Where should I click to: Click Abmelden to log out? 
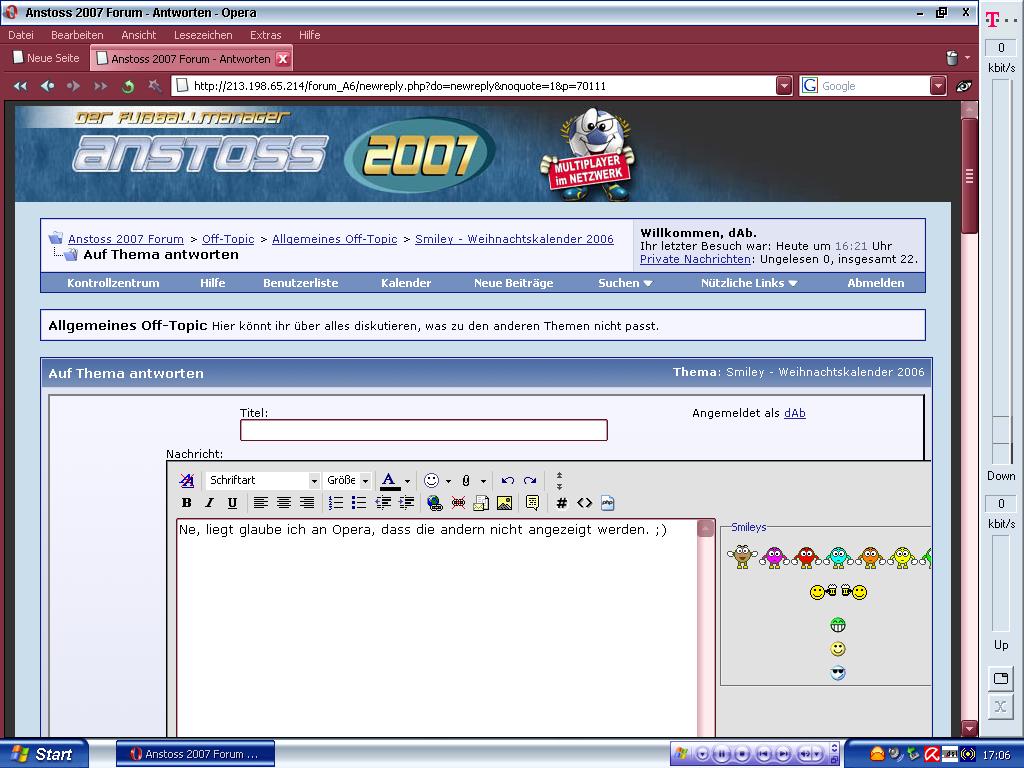876,283
